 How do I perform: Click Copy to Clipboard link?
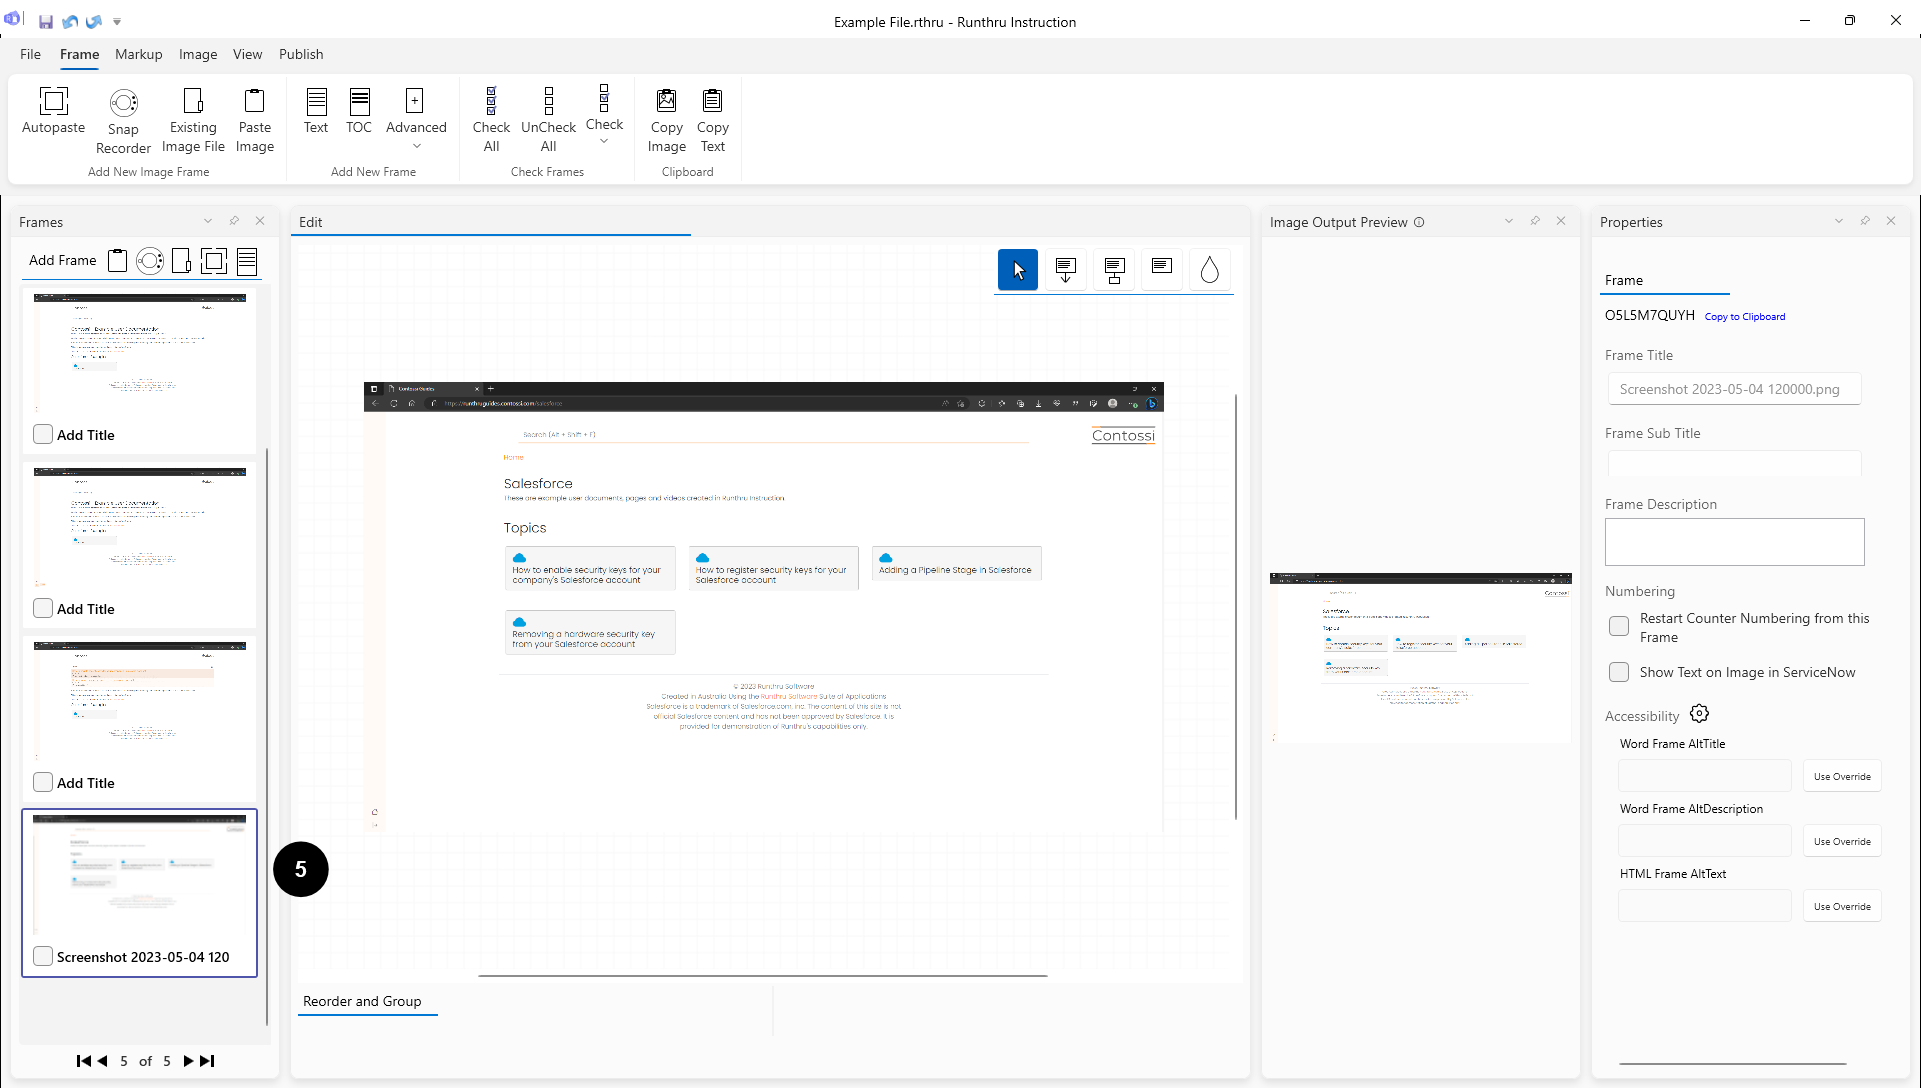click(x=1744, y=316)
